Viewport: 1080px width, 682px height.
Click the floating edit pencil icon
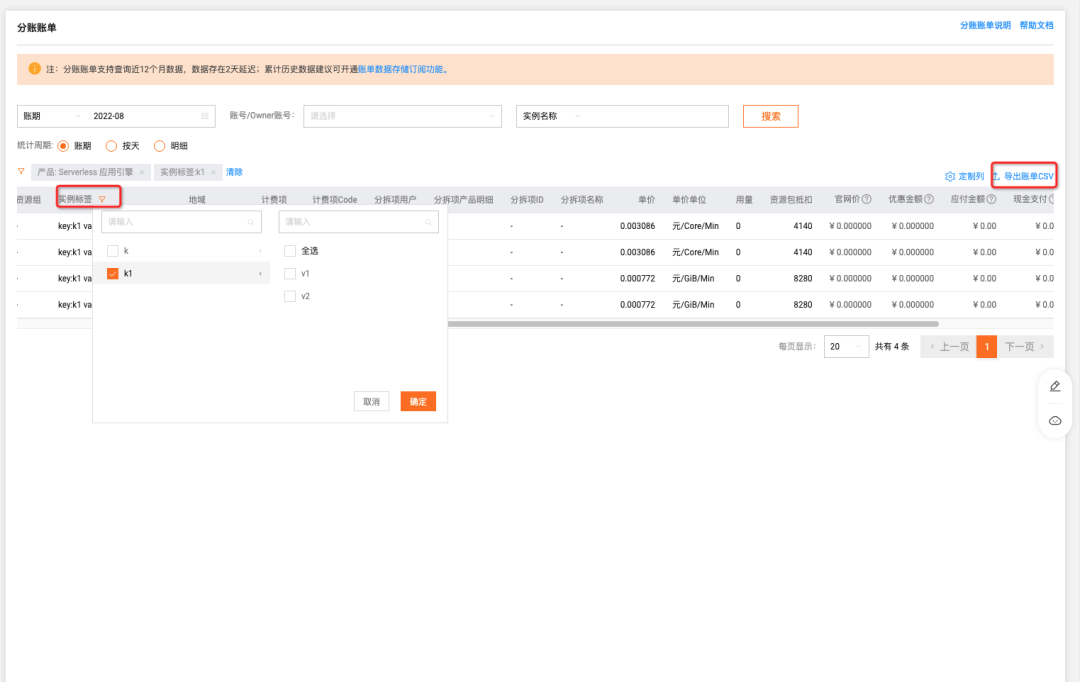pyautogui.click(x=1055, y=386)
